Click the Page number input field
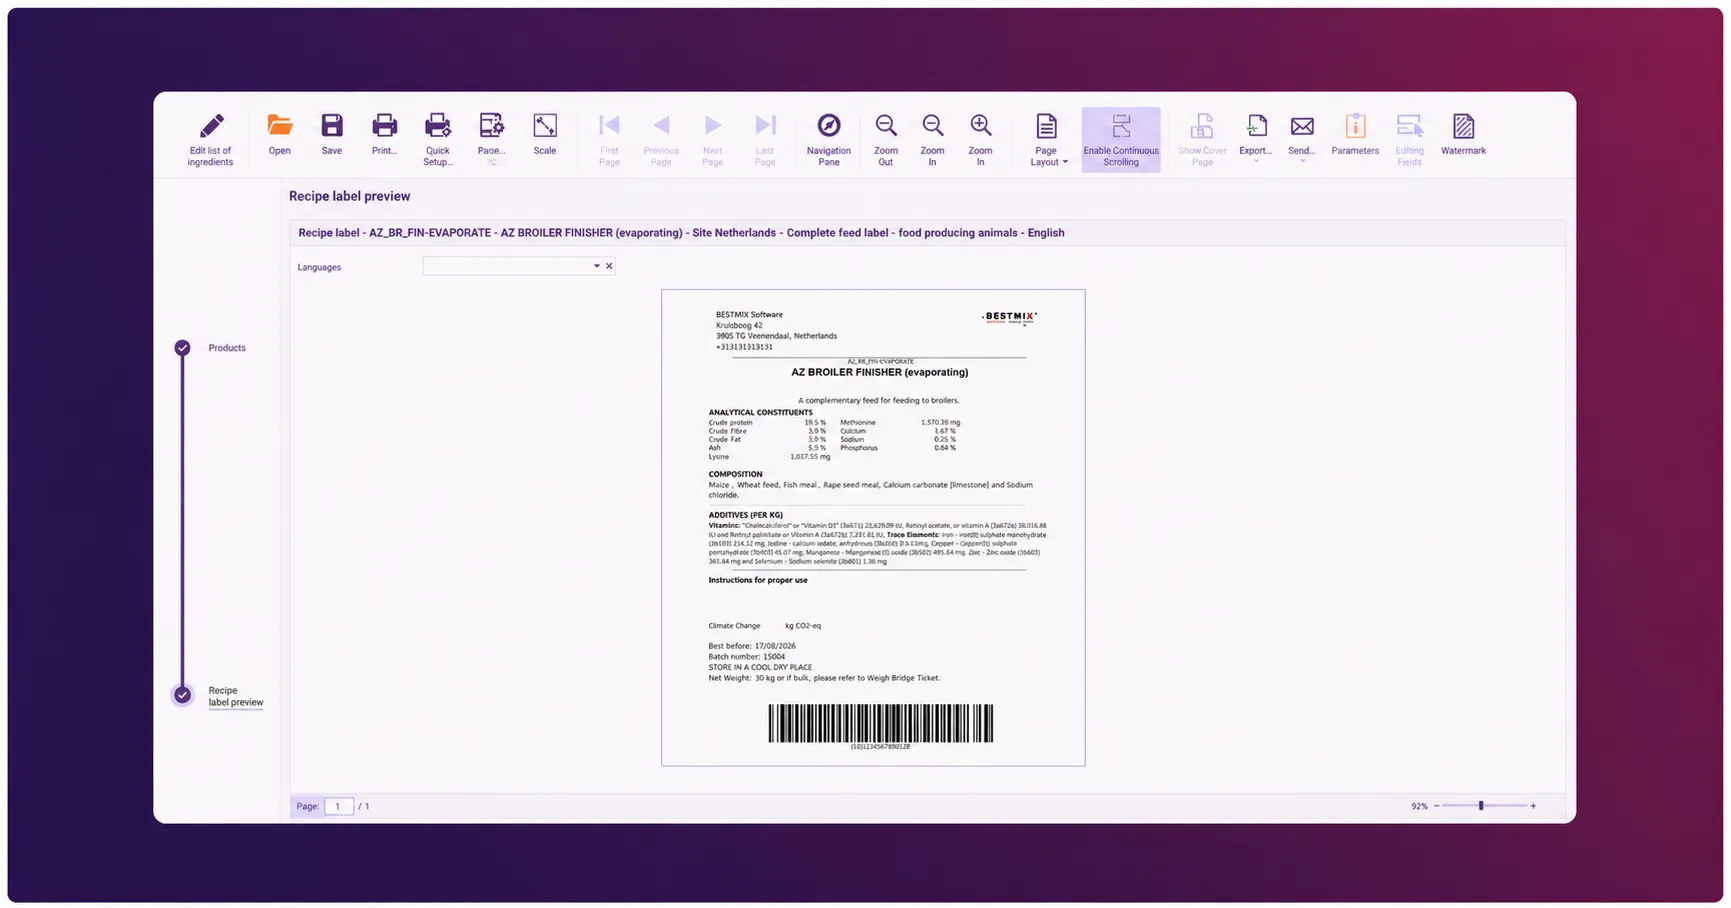Screen dimensions: 1731x908 point(339,806)
